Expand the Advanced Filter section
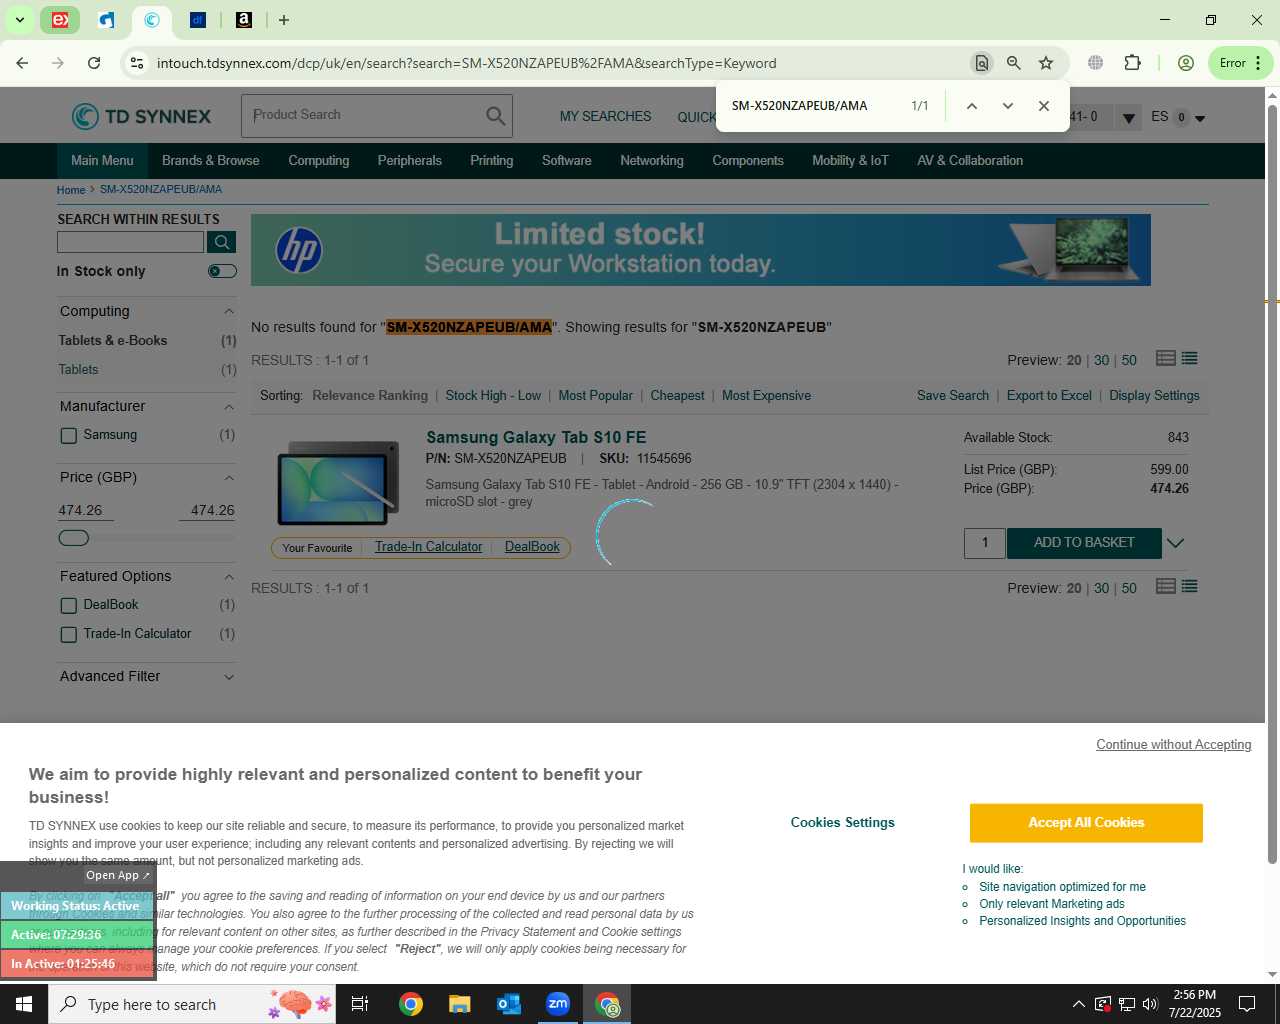1280x1024 pixels. 229,677
